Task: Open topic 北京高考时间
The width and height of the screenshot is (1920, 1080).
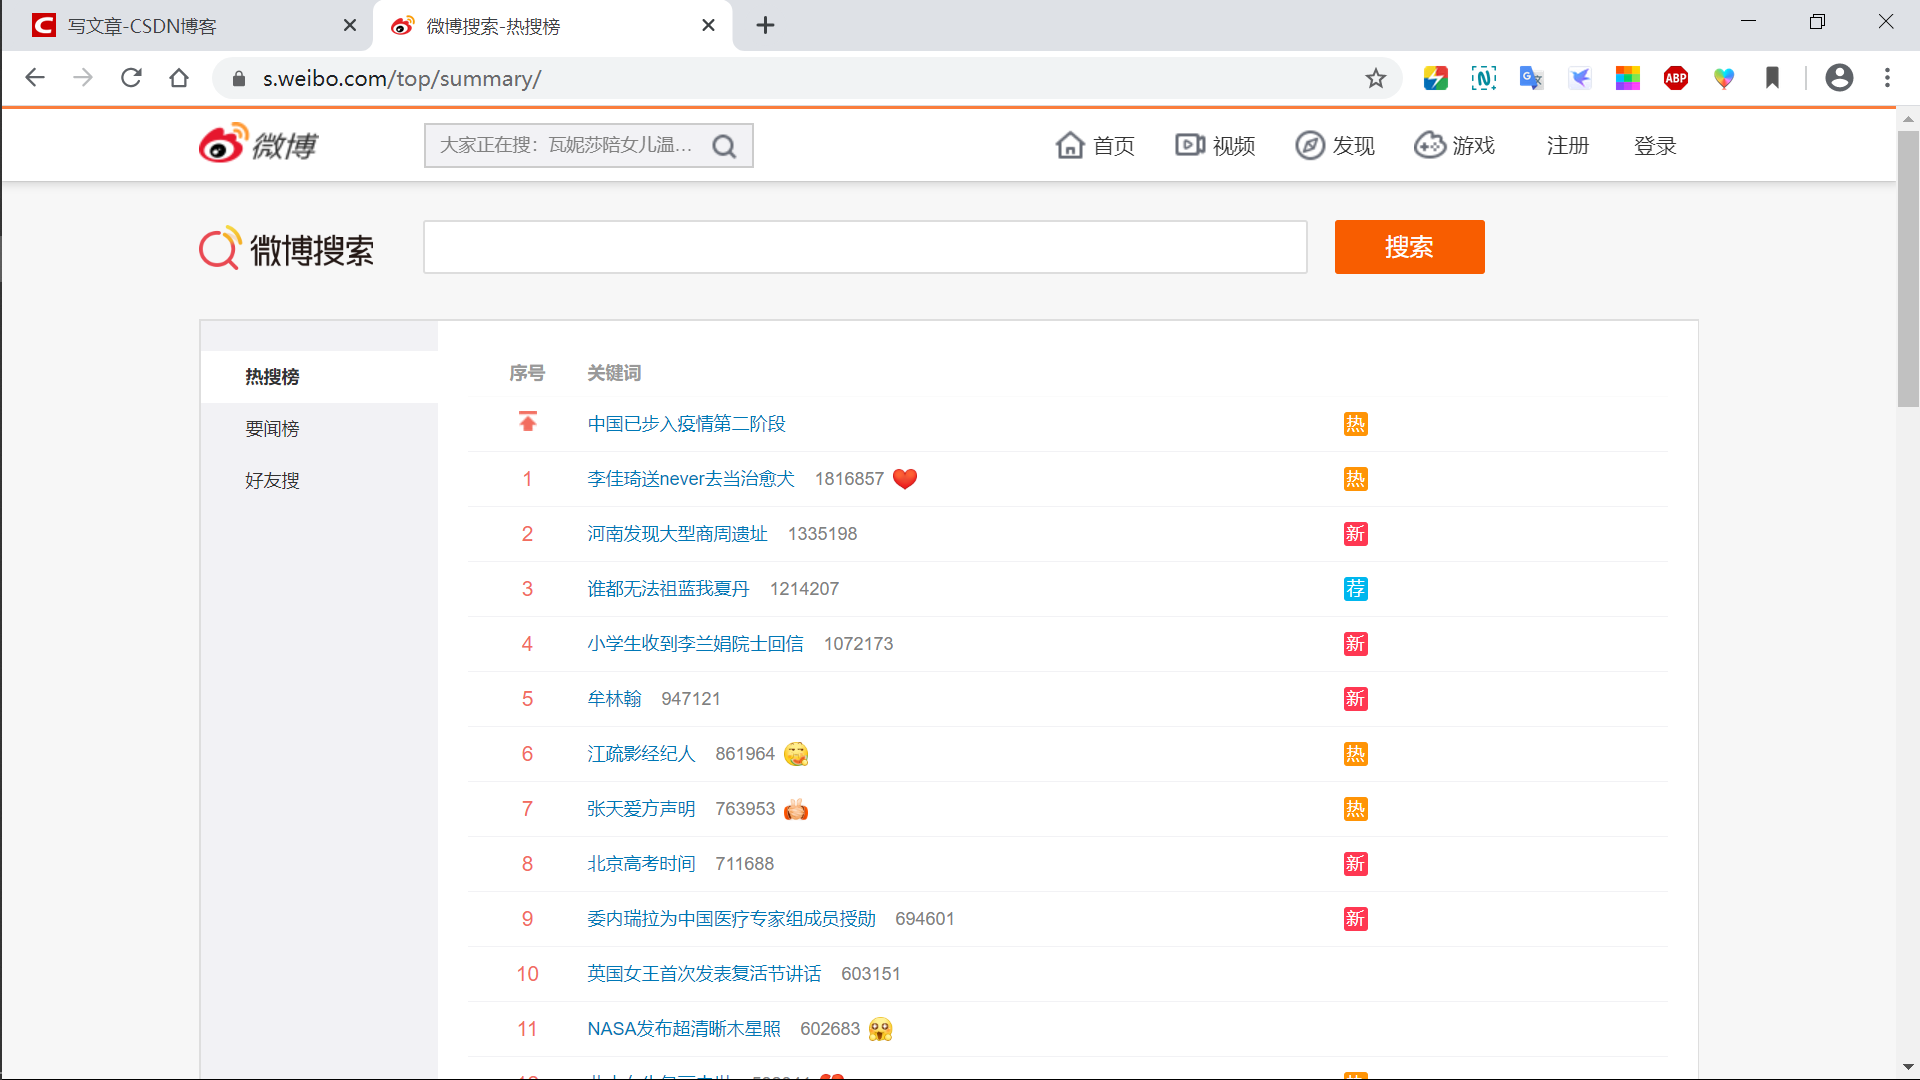Action: [x=641, y=864]
